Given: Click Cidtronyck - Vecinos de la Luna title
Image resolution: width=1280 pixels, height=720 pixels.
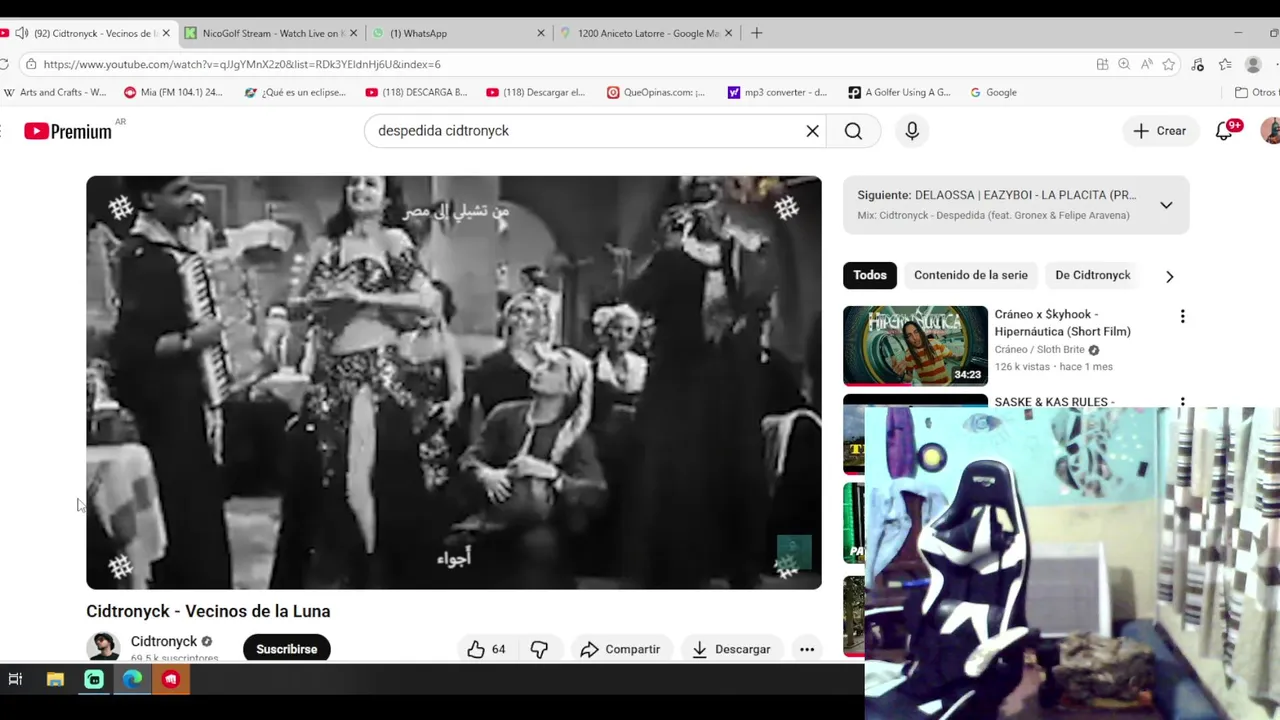Looking at the screenshot, I should click(208, 611).
